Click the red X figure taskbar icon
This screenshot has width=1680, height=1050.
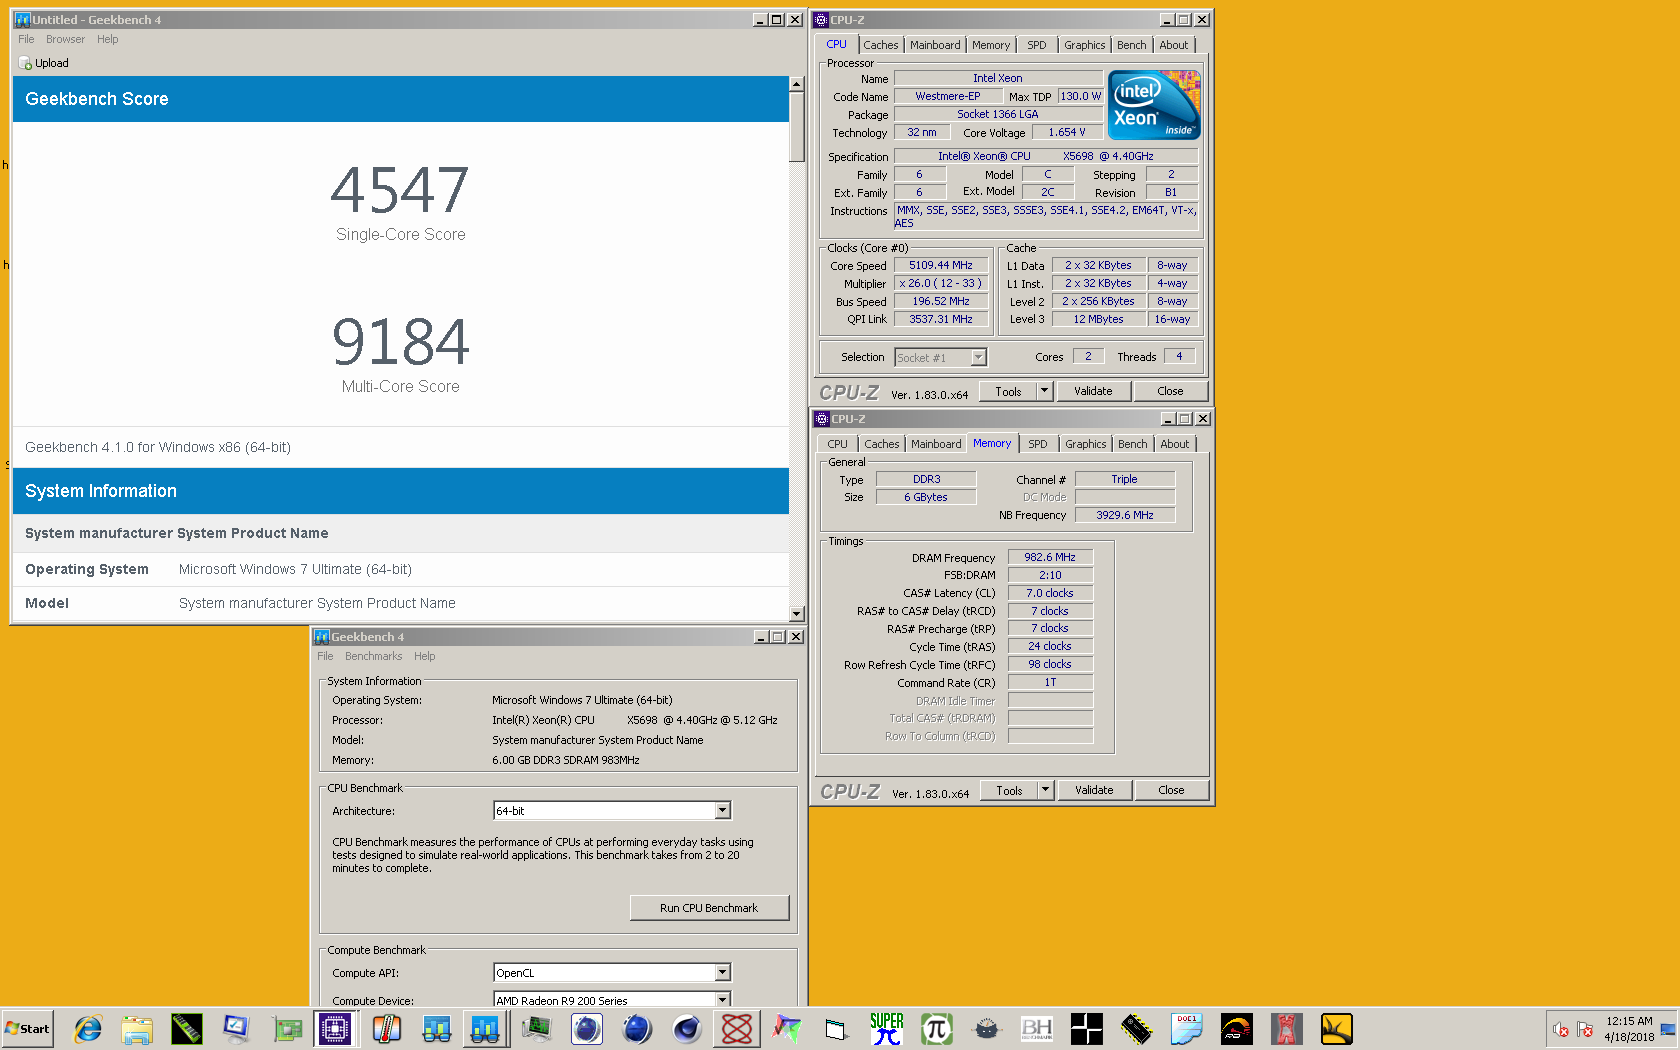click(x=1287, y=1029)
